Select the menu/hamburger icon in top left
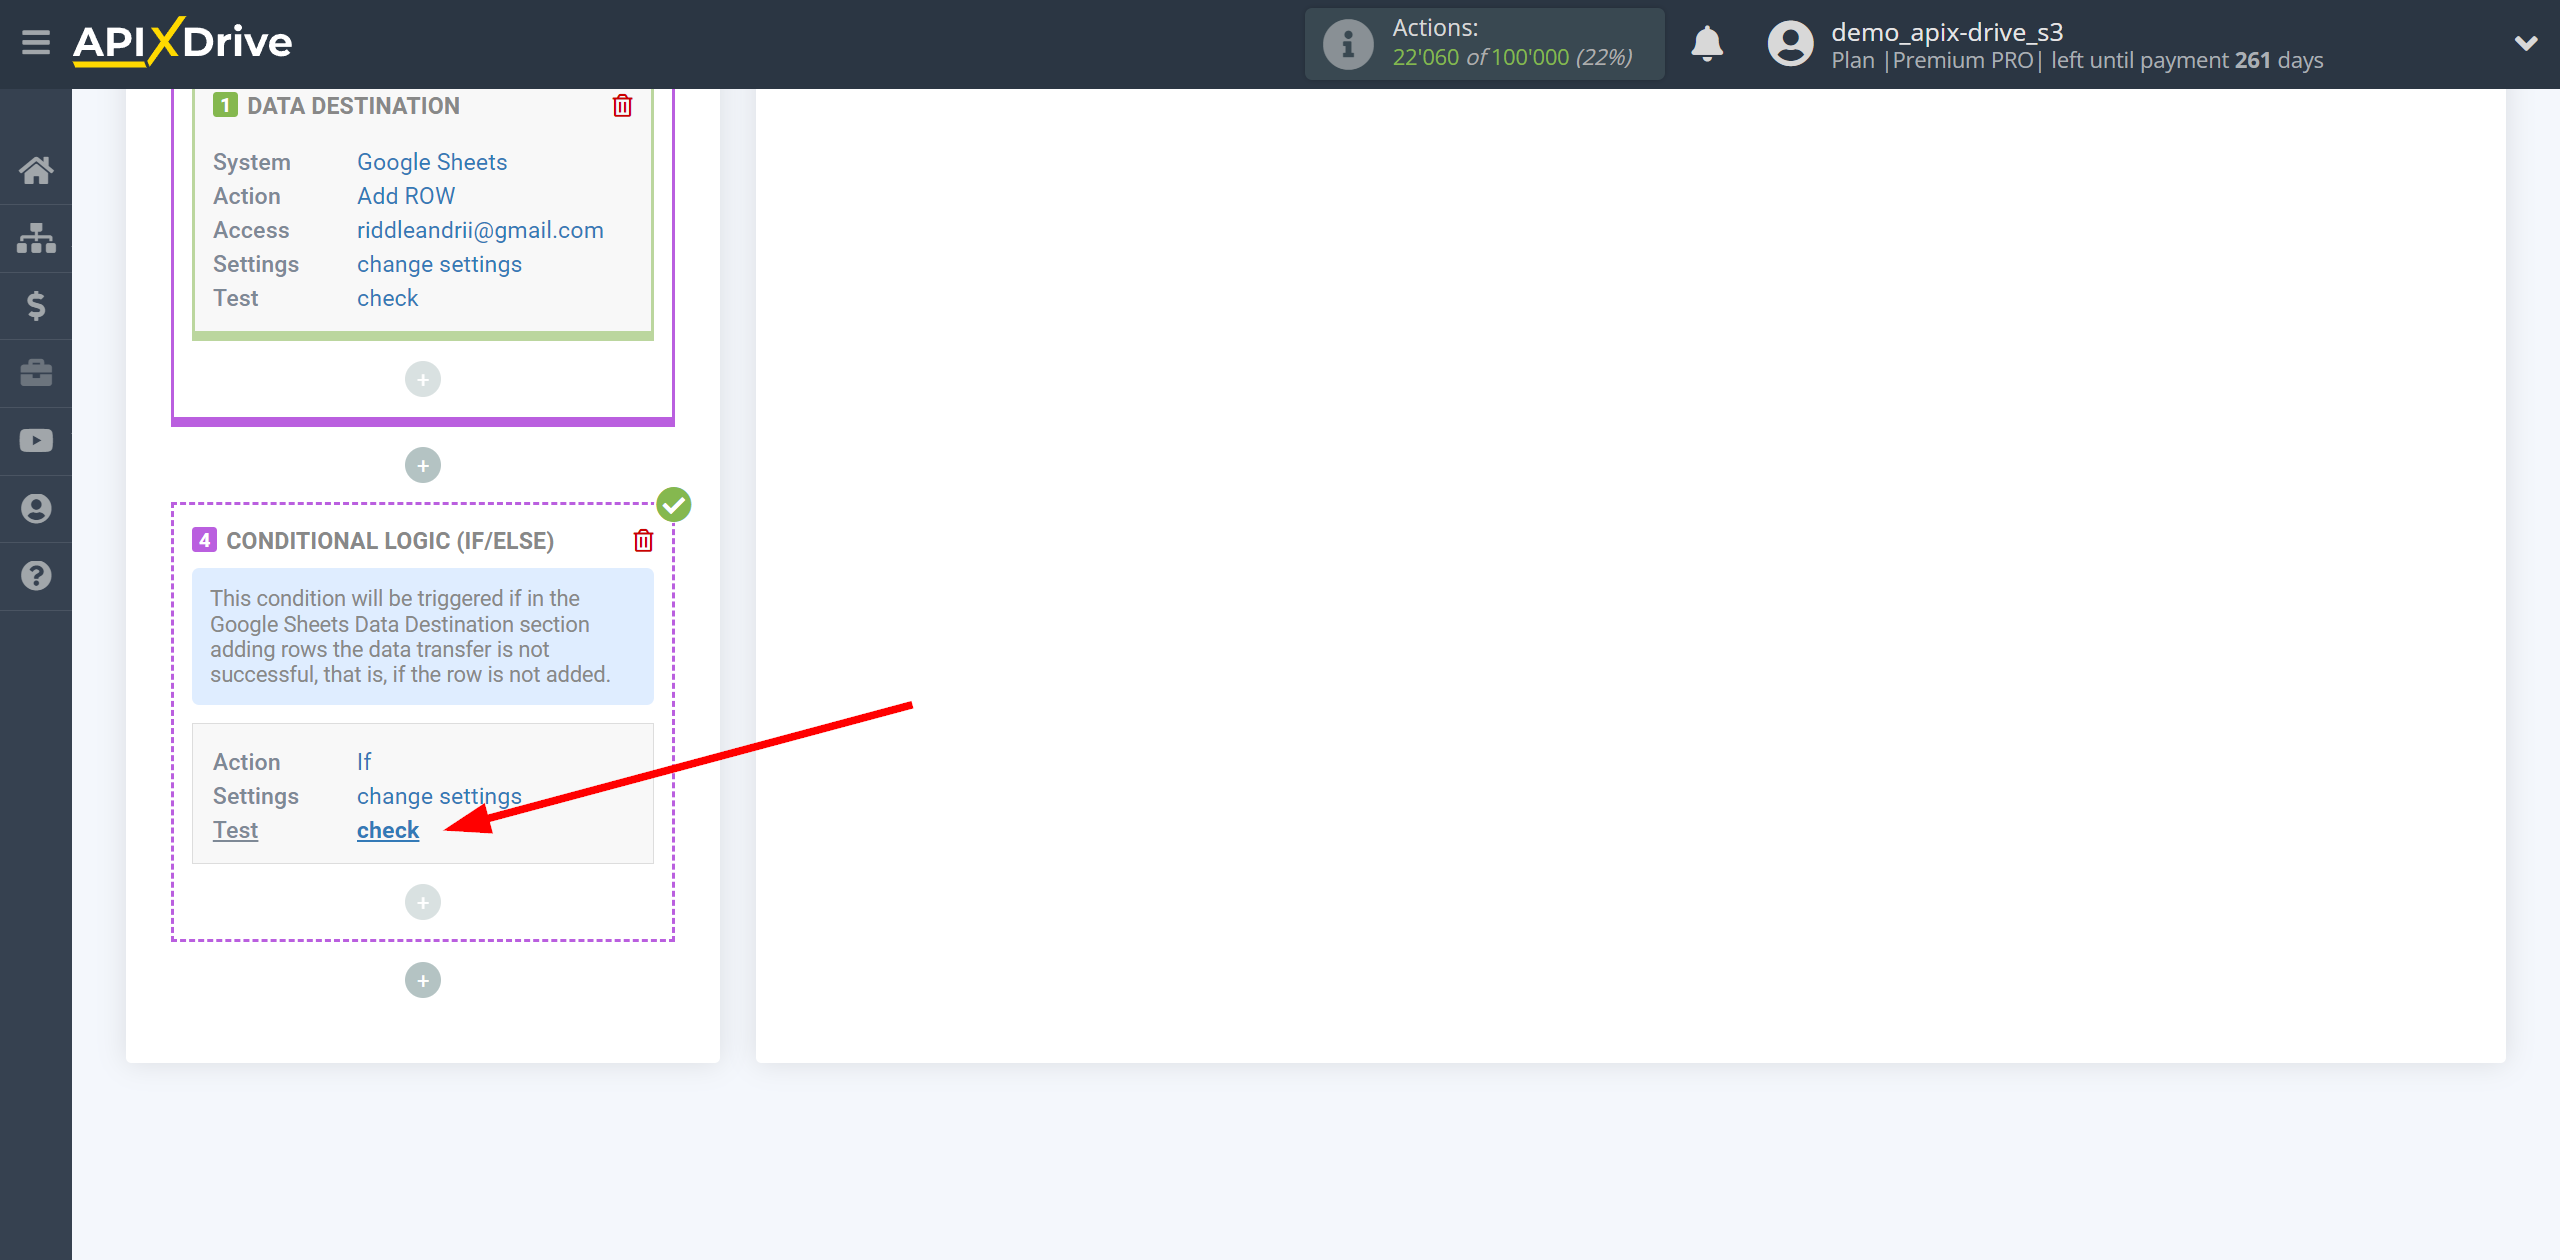This screenshot has width=2560, height=1260. pyautogui.click(x=34, y=42)
